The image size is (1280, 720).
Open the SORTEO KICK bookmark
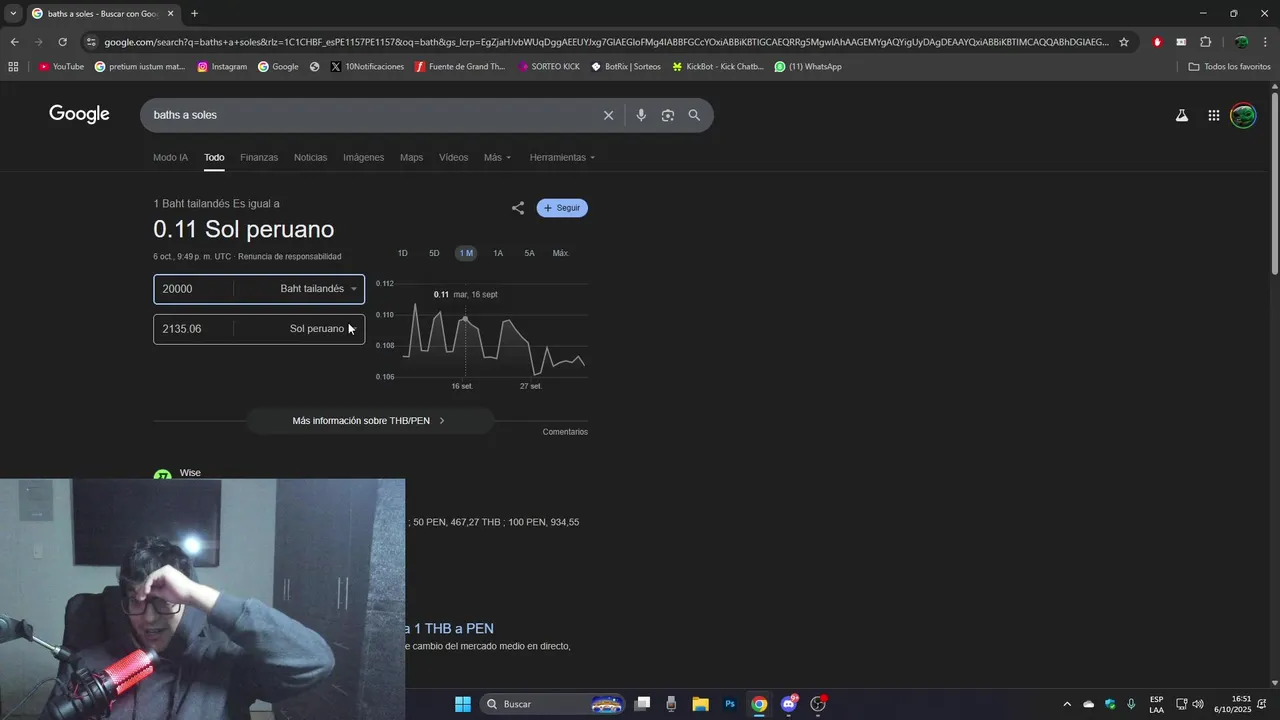(x=549, y=67)
